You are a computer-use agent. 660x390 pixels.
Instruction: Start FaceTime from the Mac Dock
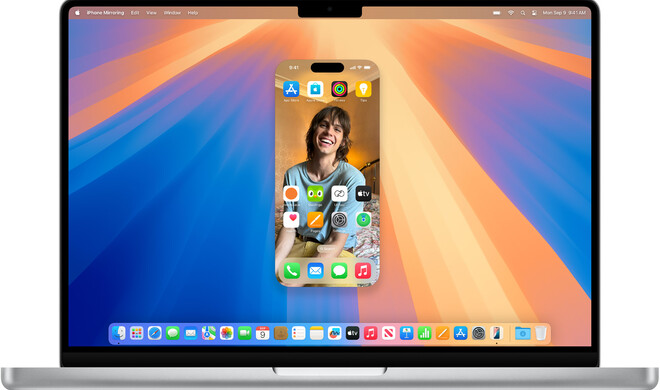coord(245,333)
